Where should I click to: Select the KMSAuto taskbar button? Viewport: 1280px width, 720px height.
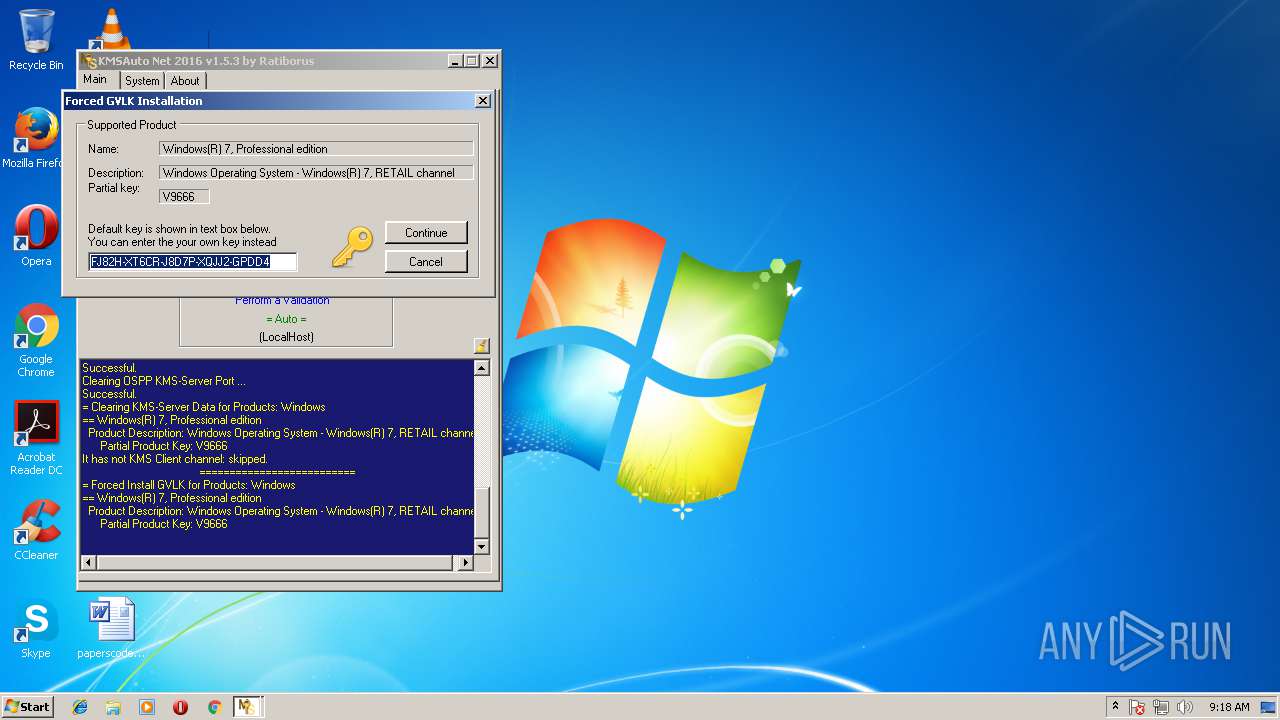tap(247, 707)
